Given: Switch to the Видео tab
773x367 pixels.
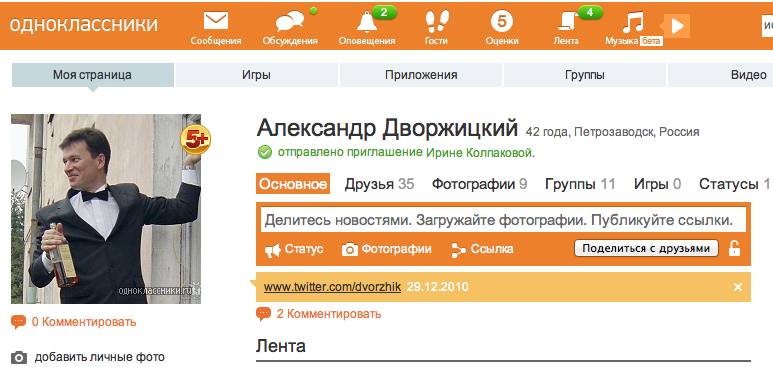Looking at the screenshot, I should point(720,75).
